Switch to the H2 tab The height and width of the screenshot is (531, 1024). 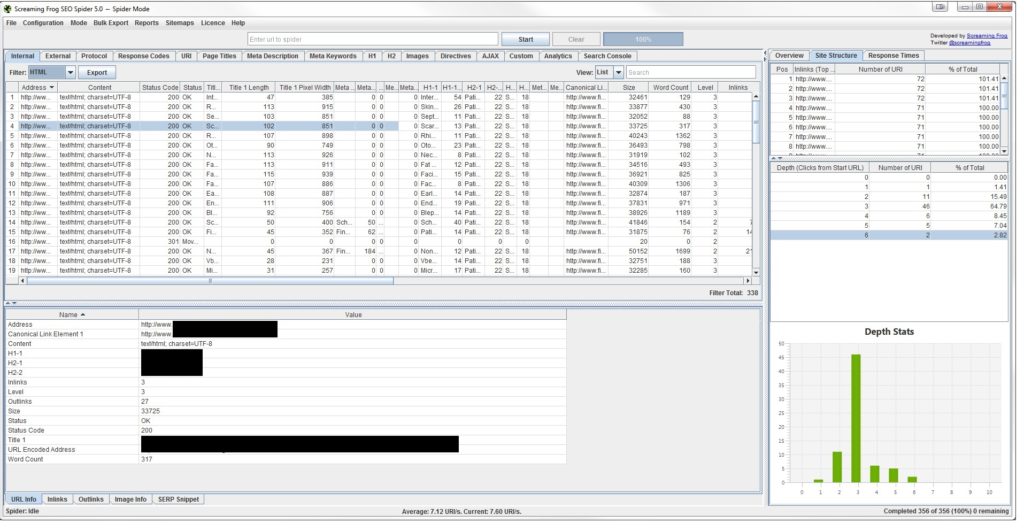[391, 56]
